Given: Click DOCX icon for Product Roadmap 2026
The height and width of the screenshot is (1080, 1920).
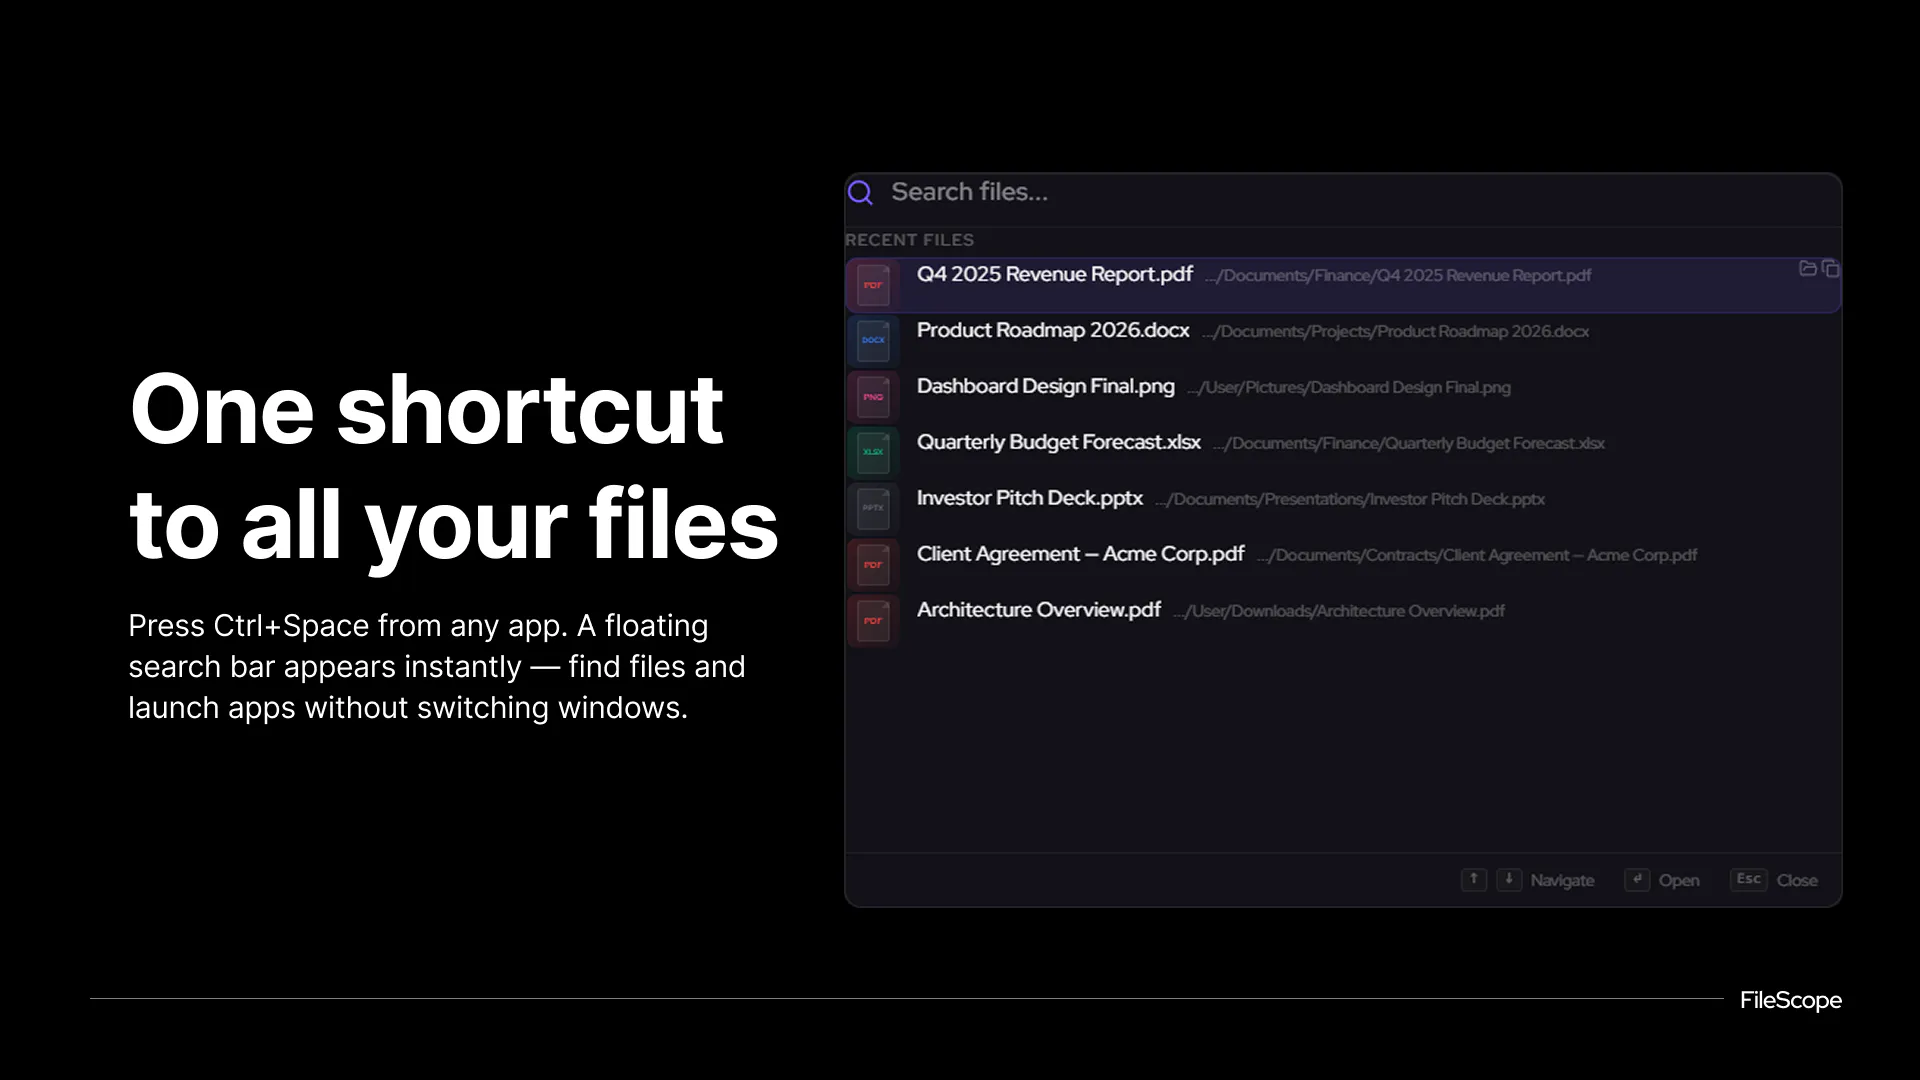Looking at the screenshot, I should click(x=873, y=341).
